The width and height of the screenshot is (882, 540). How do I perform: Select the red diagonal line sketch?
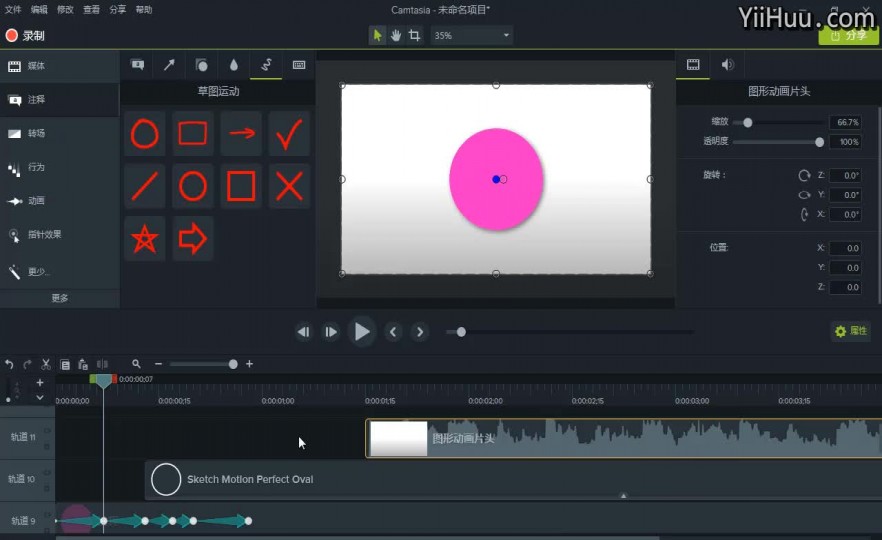pos(145,186)
